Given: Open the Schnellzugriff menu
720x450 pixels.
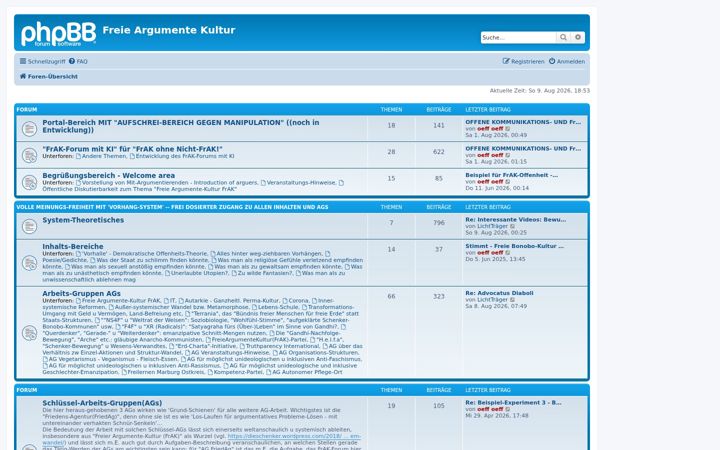Looking at the screenshot, I should (42, 61).
